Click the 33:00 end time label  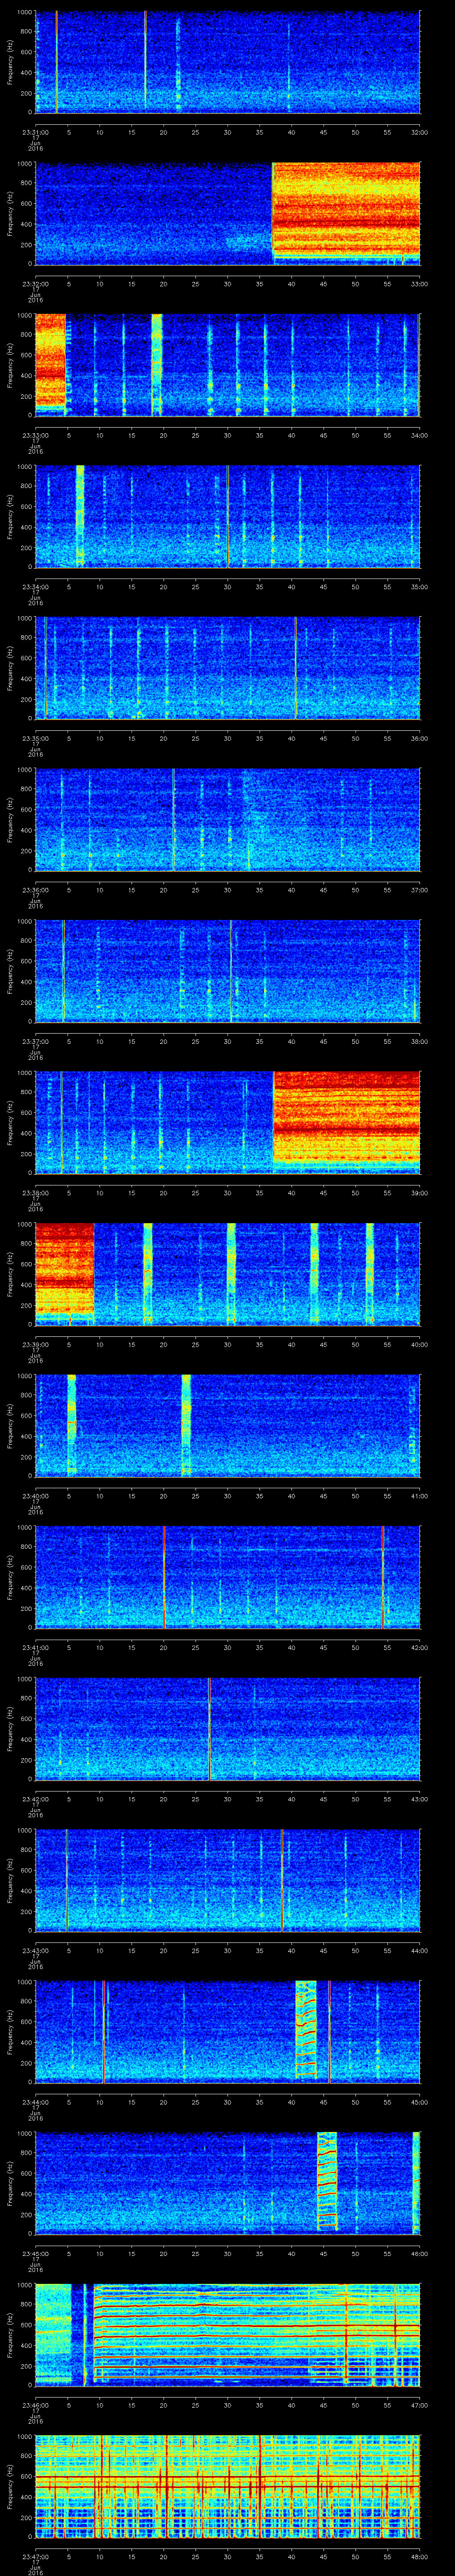(419, 284)
